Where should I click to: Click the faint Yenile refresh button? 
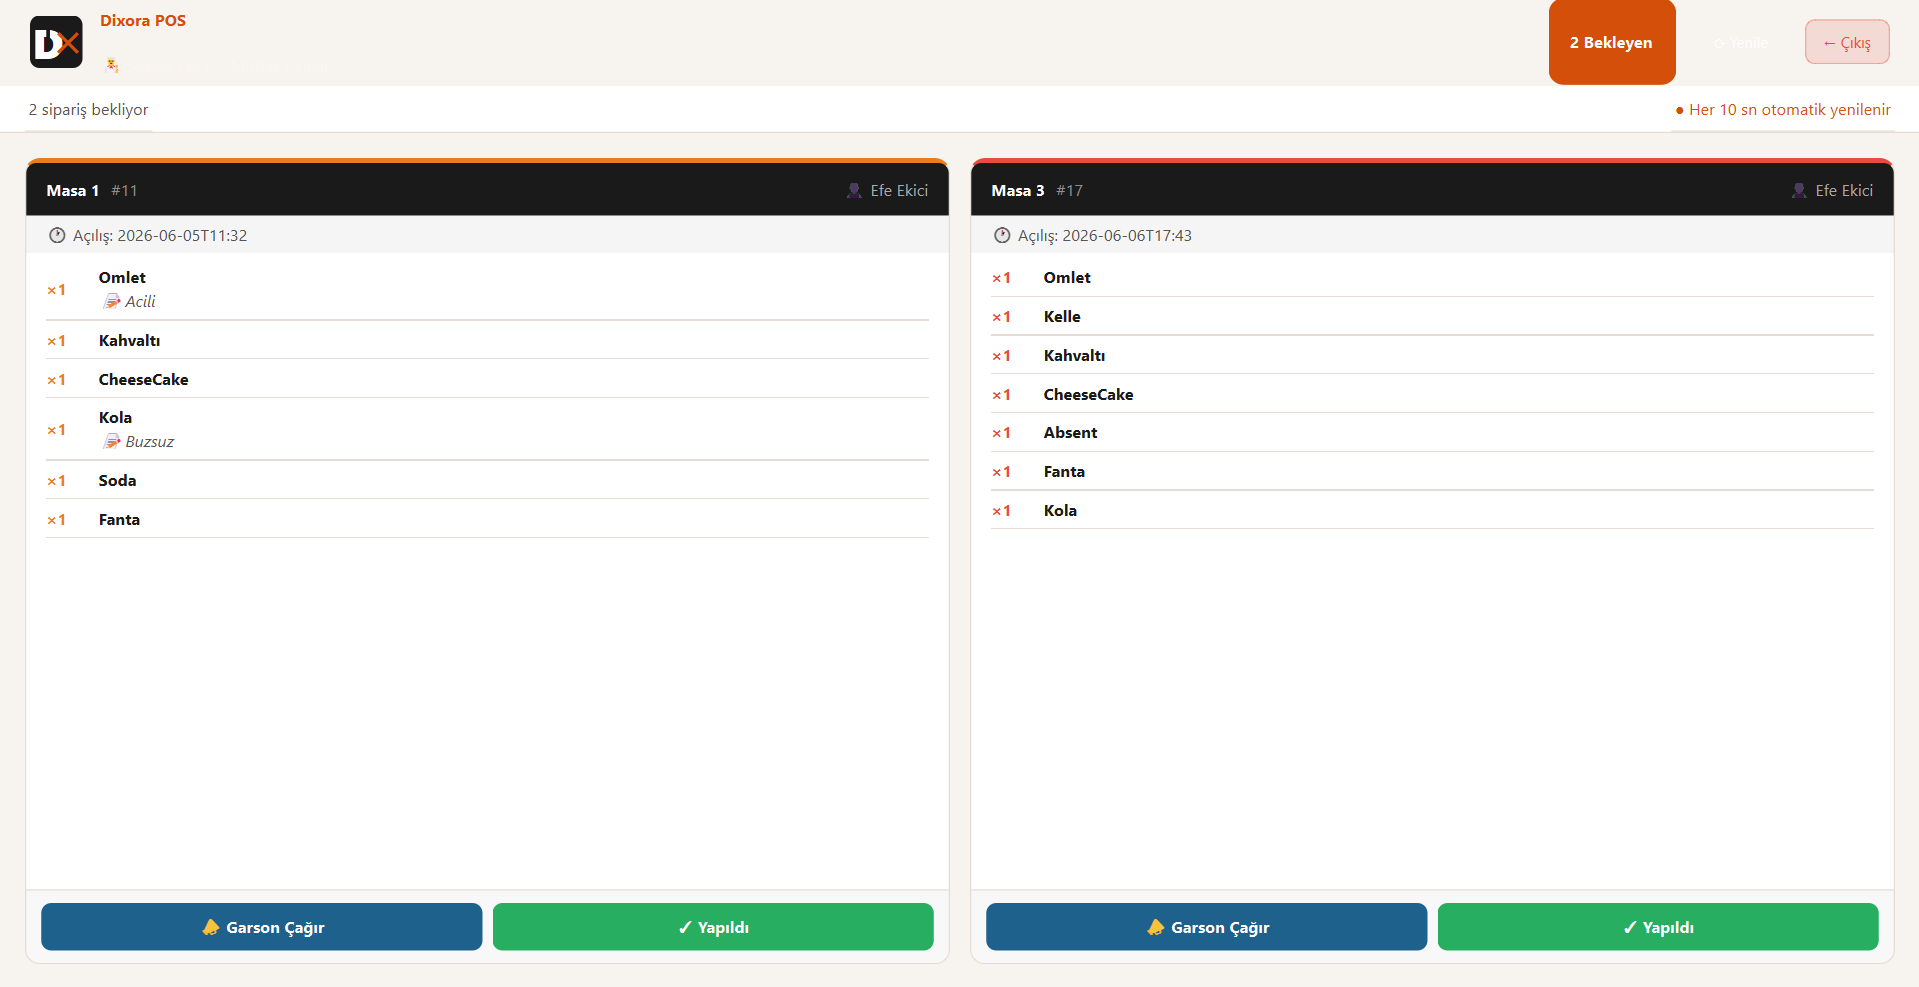click(1741, 43)
